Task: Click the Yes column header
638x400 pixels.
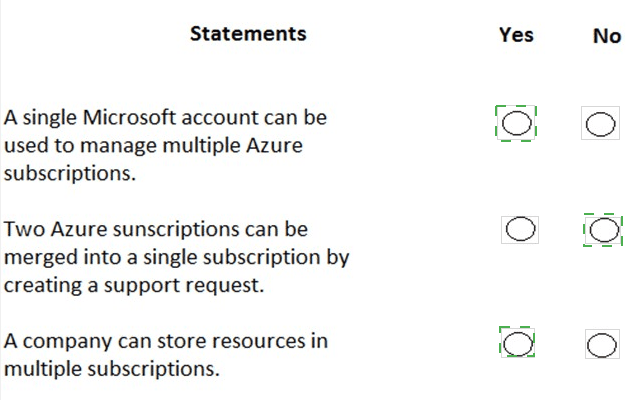Action: click(516, 35)
